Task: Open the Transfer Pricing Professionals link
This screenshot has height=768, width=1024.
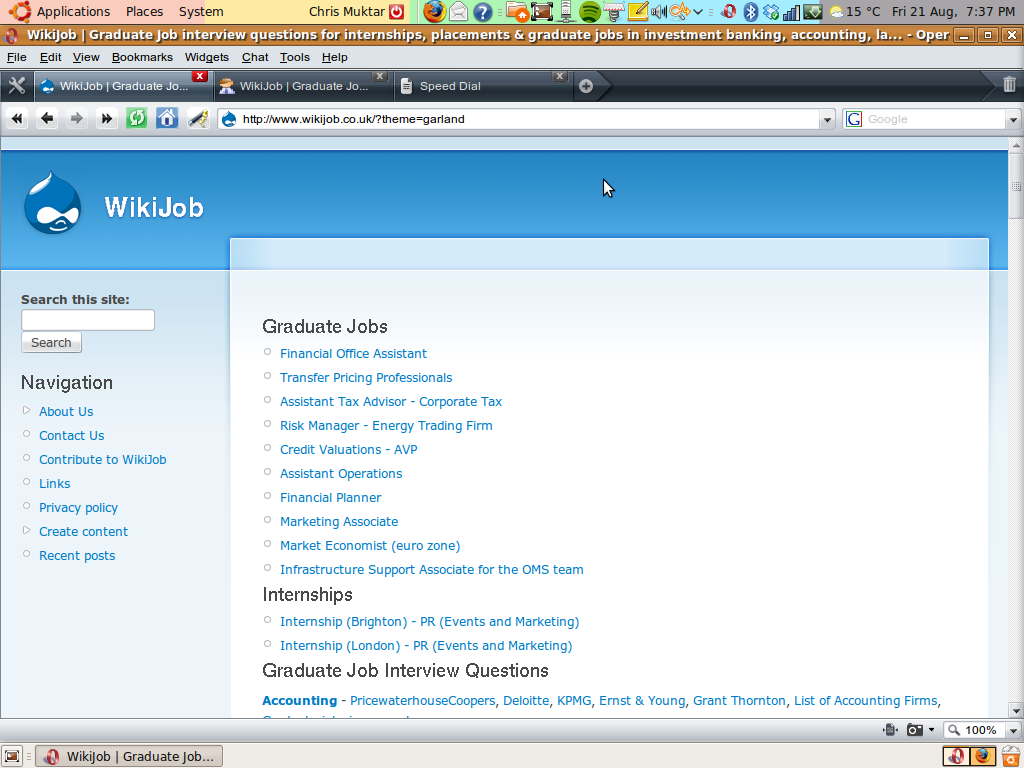Action: (x=366, y=377)
